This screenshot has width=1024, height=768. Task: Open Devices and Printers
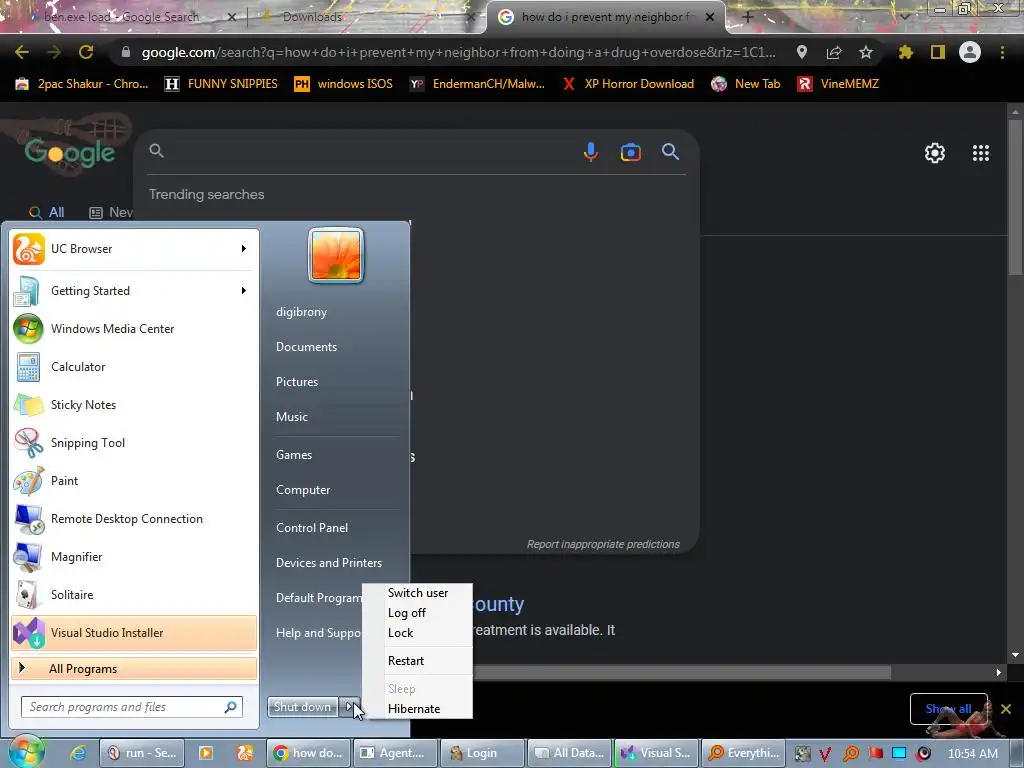[328, 562]
